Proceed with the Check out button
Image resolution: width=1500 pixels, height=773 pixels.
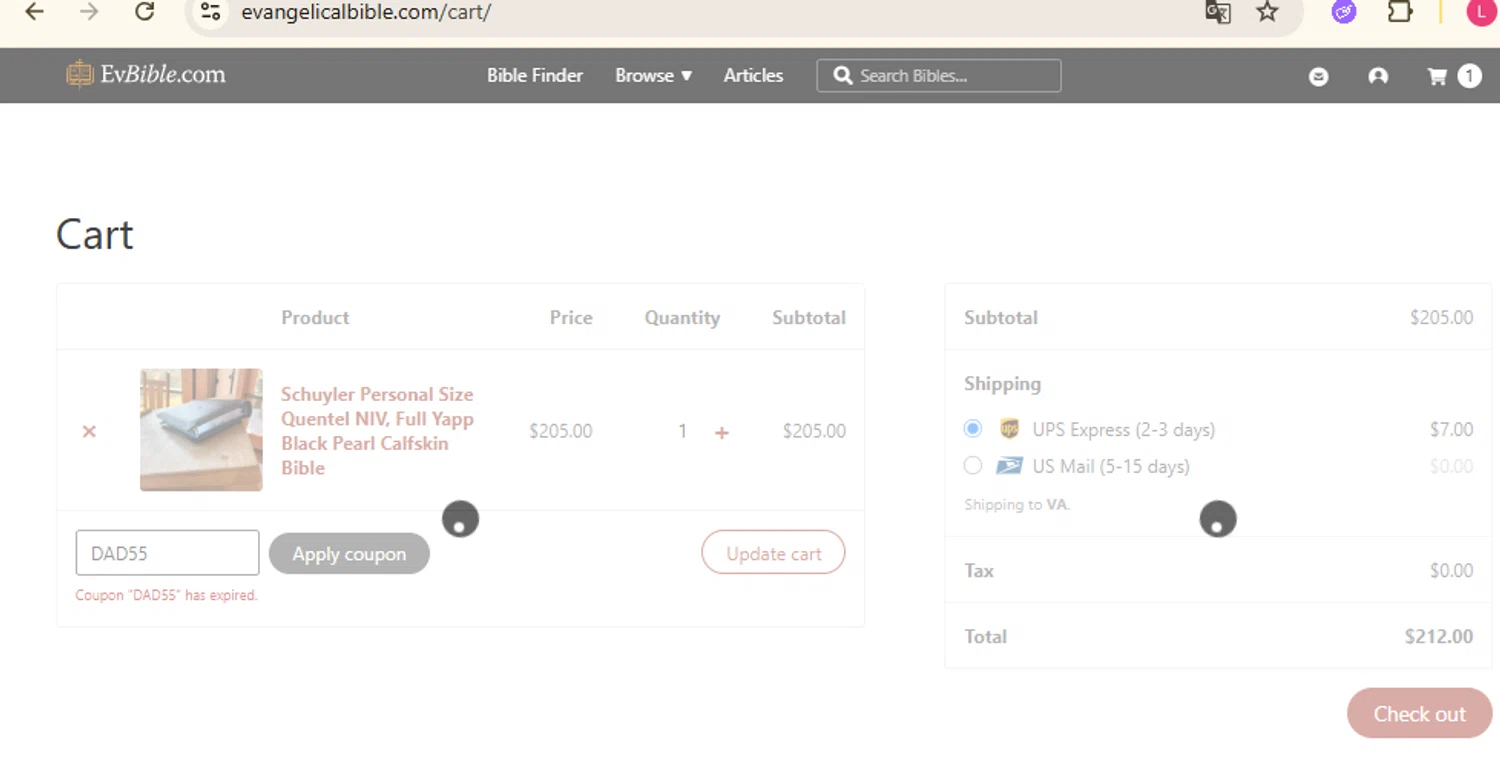[x=1420, y=713]
